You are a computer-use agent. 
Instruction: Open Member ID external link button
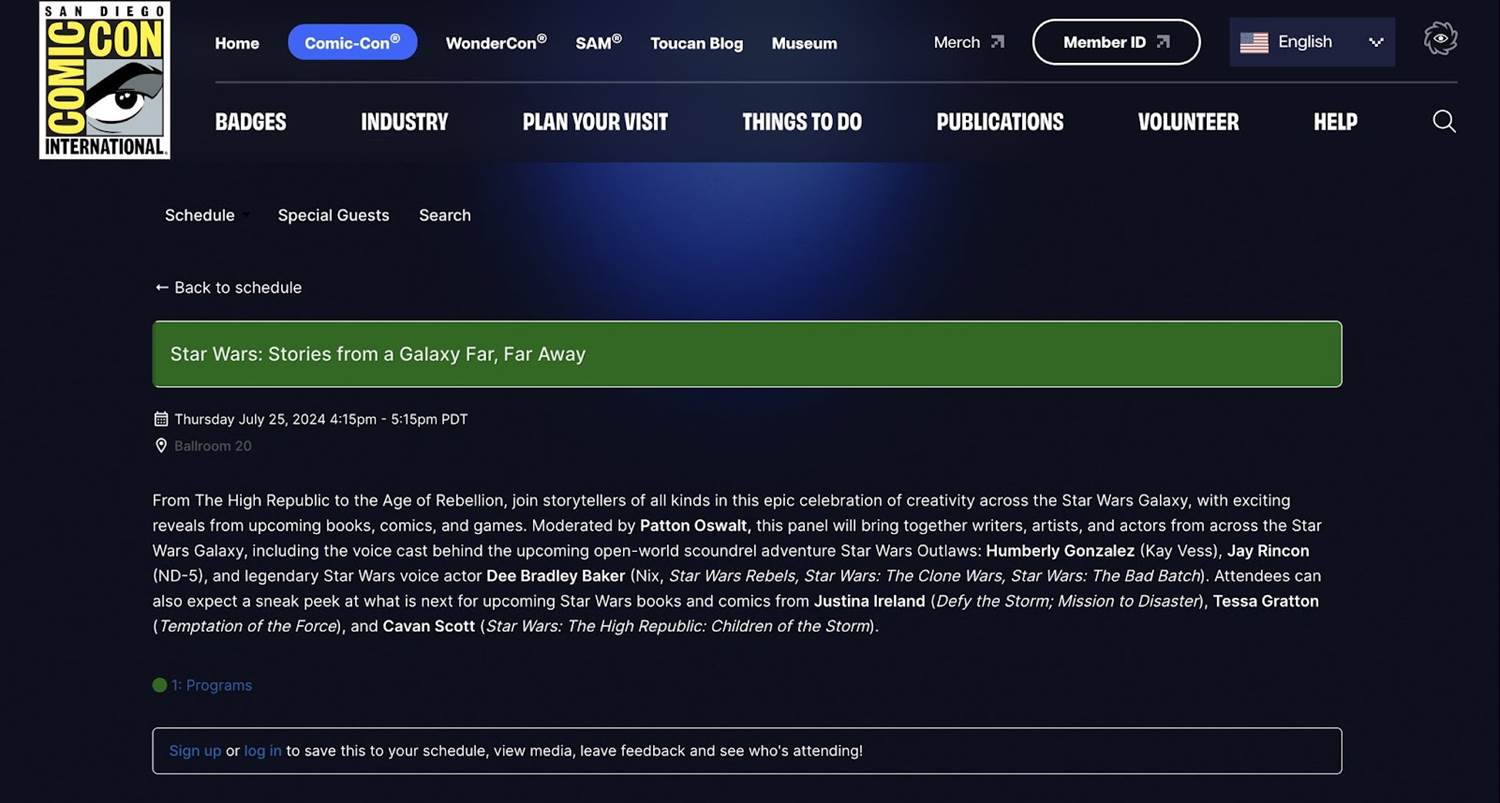(x=1115, y=42)
